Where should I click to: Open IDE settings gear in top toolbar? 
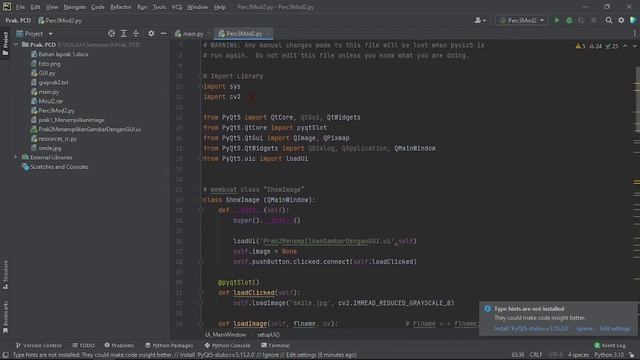(621, 20)
